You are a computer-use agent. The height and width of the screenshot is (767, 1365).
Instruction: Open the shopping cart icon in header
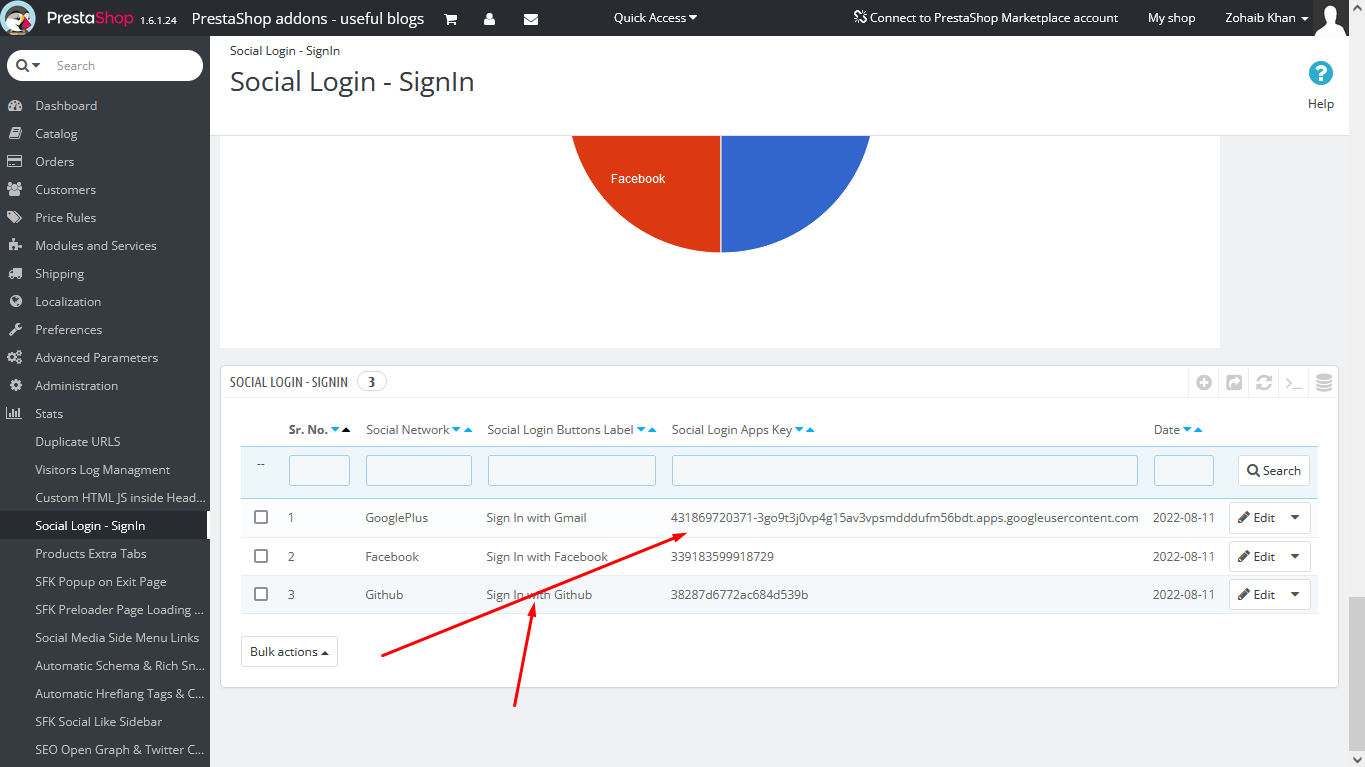(x=451, y=18)
